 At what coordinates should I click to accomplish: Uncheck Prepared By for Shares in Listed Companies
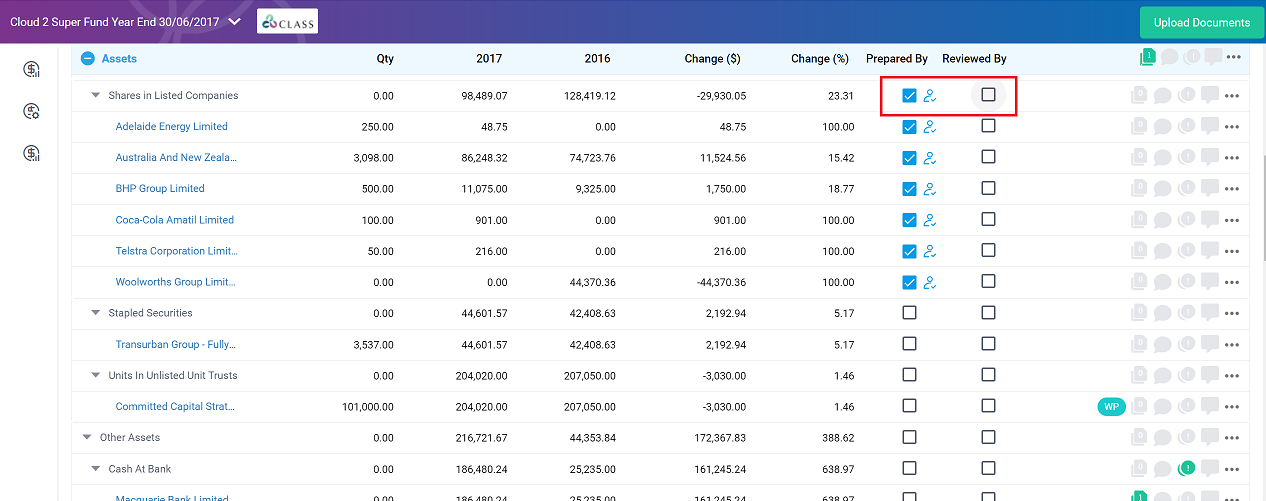[x=909, y=96]
